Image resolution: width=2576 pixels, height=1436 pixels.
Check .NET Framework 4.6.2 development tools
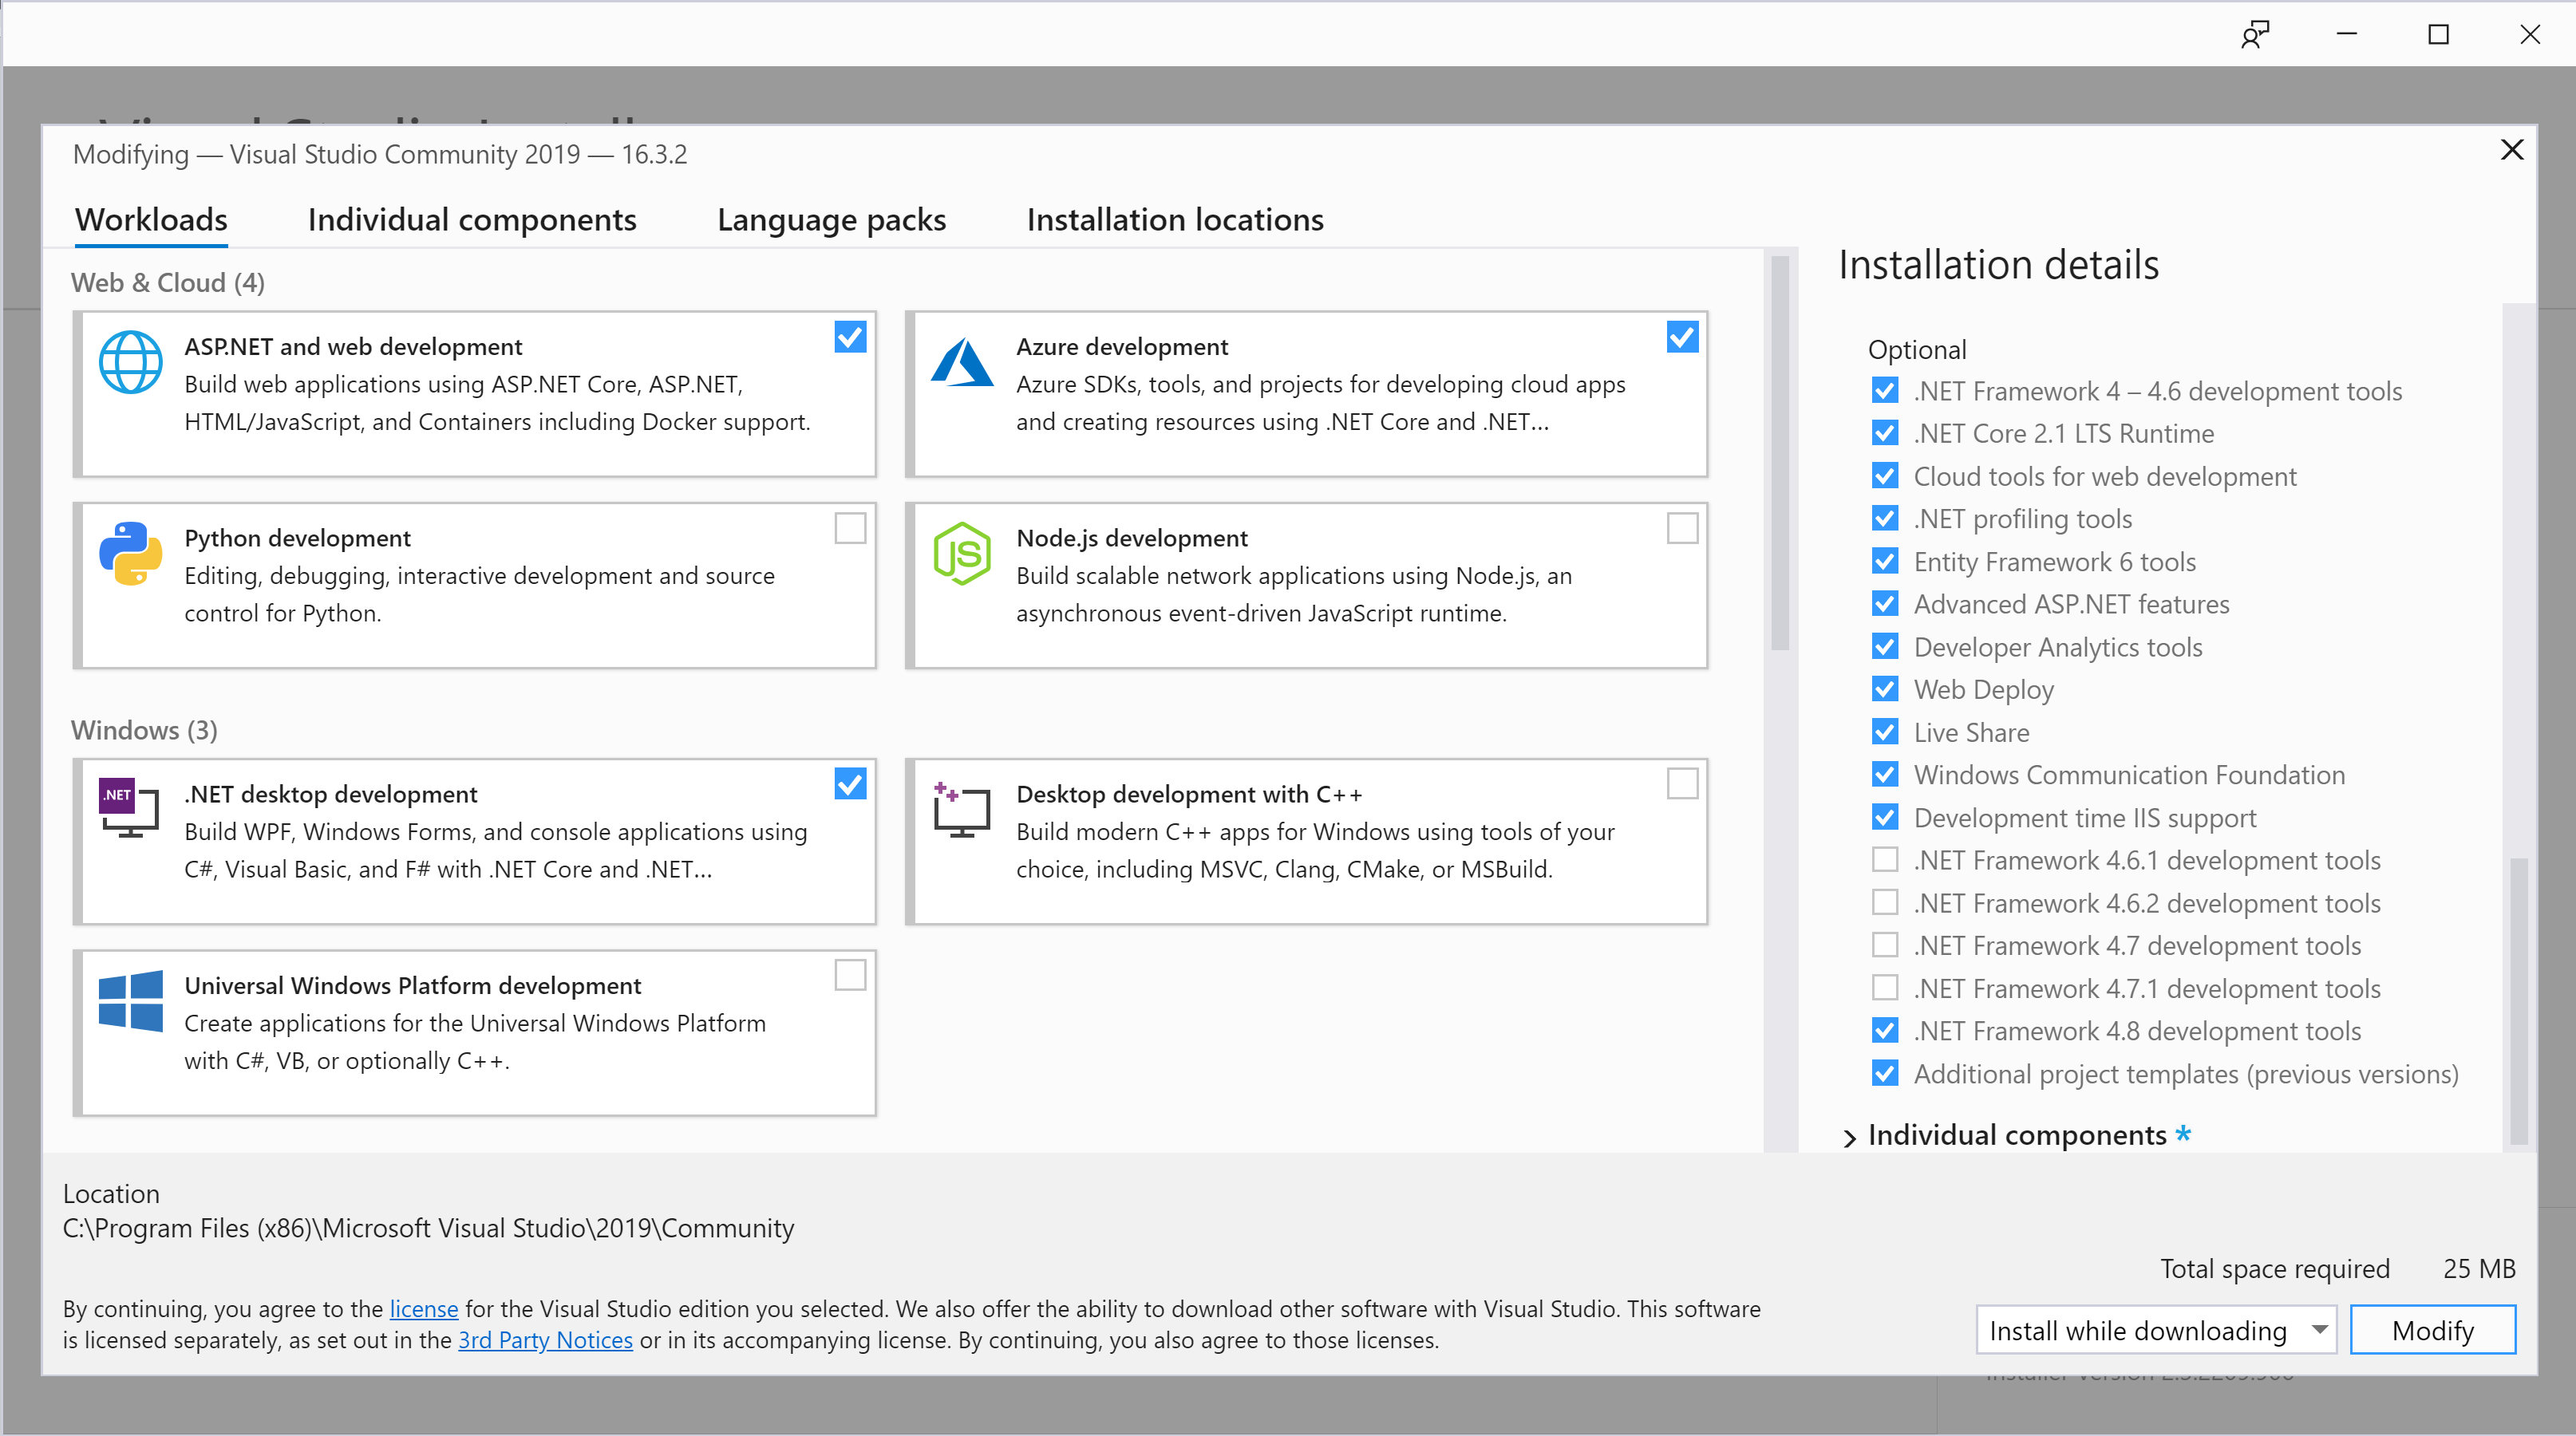coord(1885,903)
